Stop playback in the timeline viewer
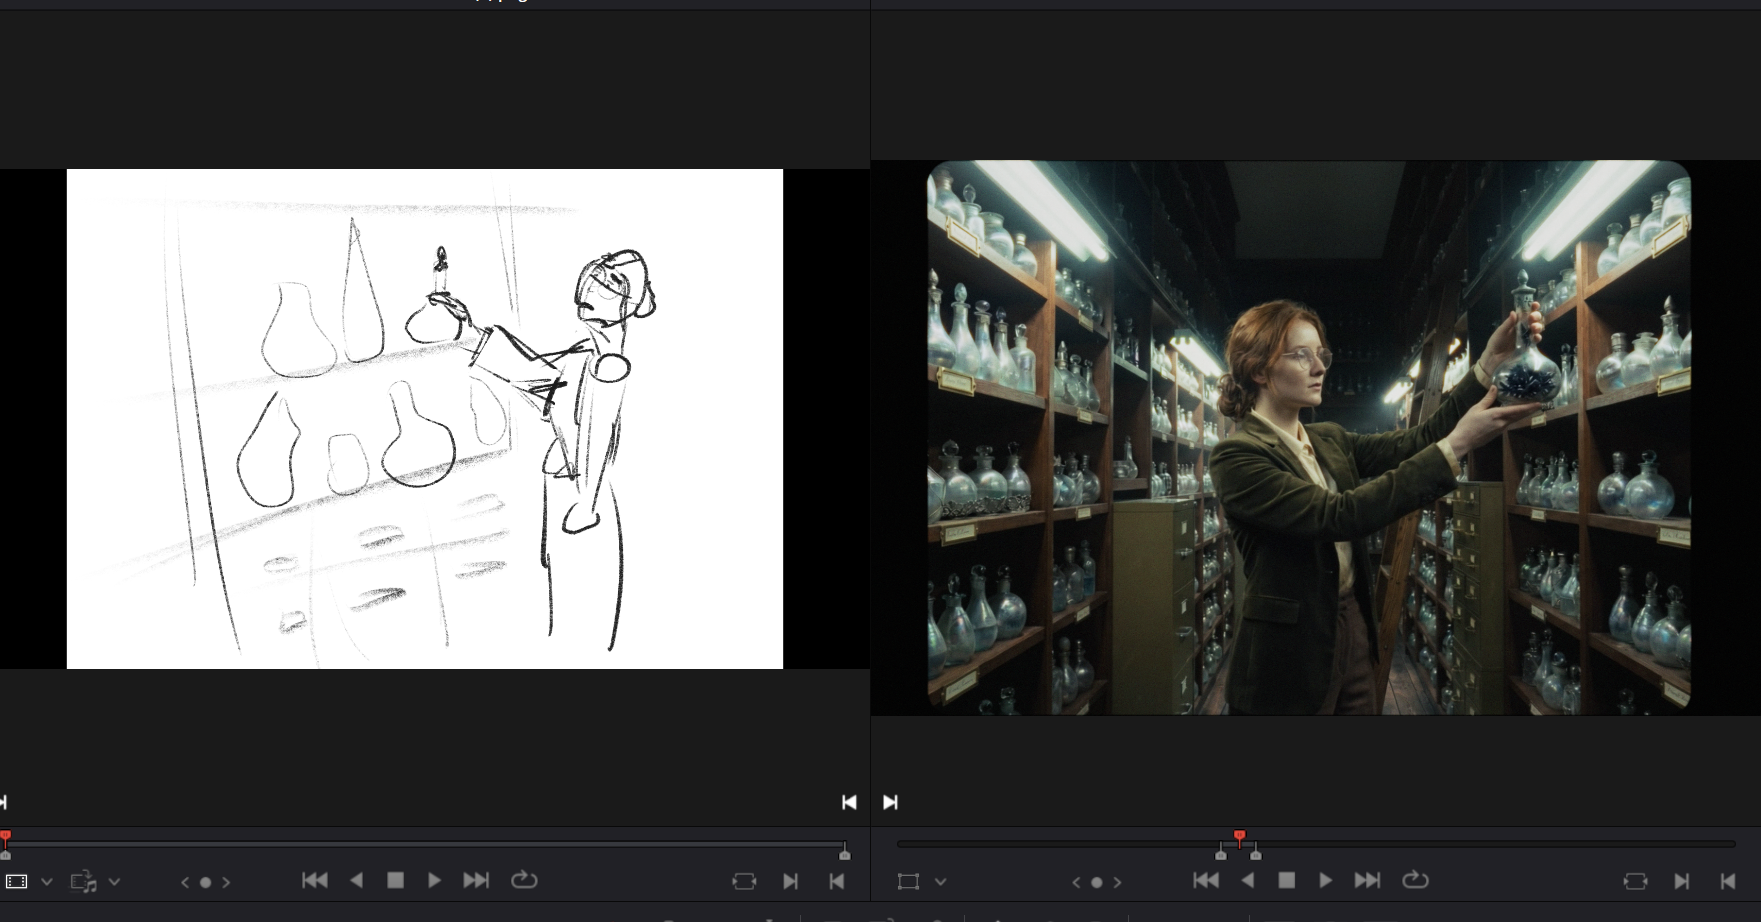 [x=1287, y=881]
